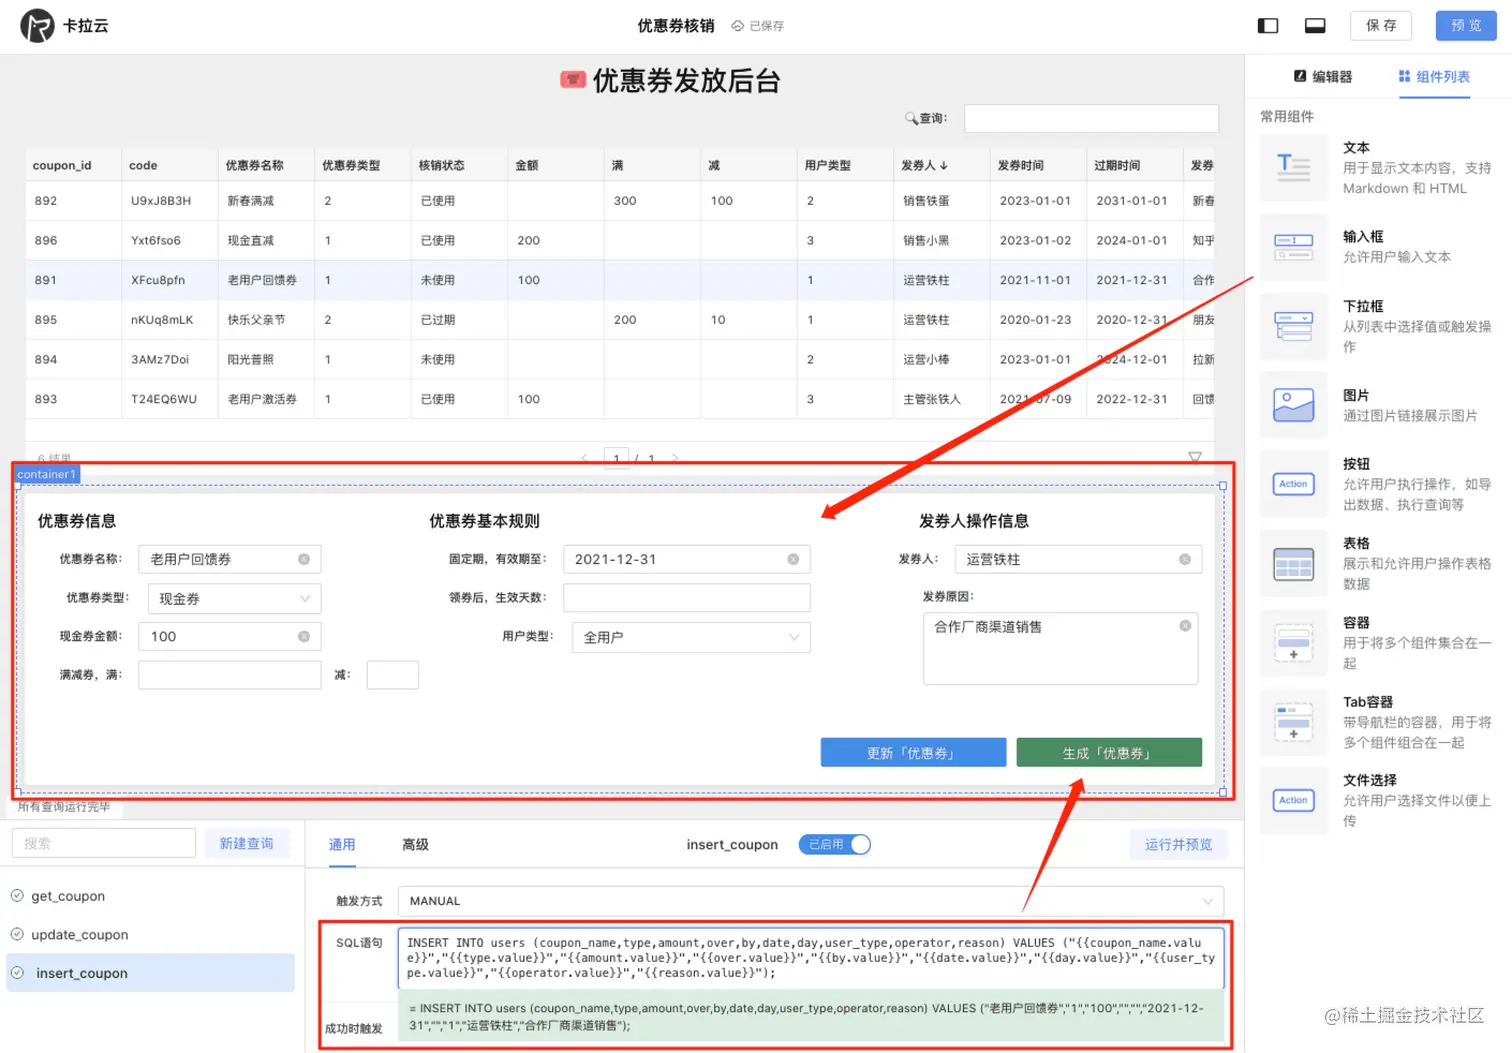Click the 新建查询 button

[x=247, y=843]
